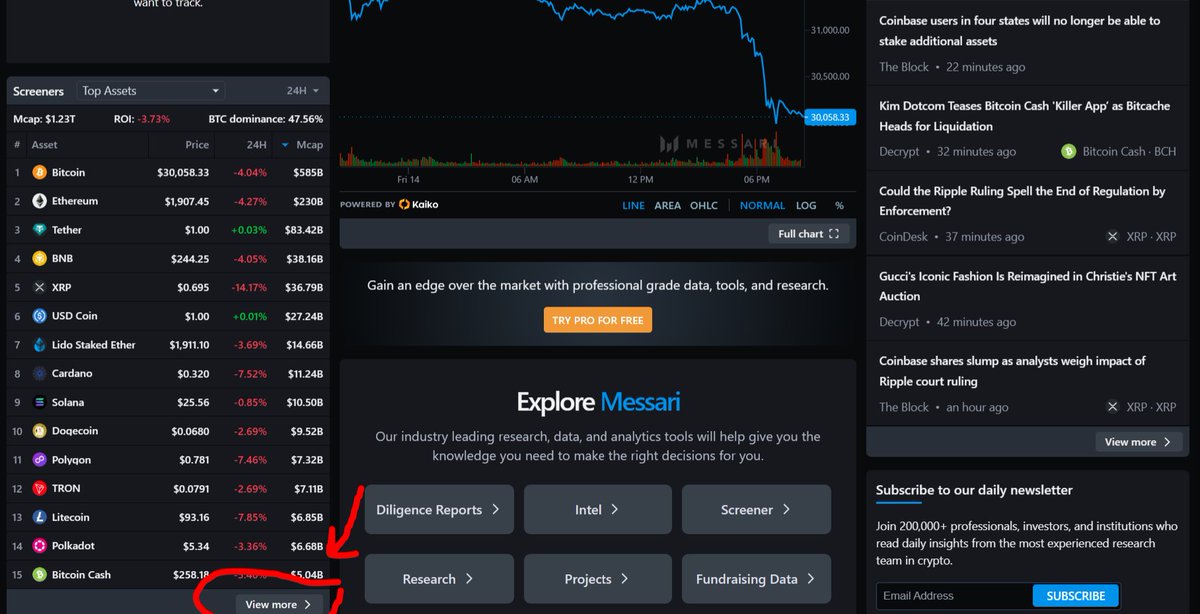
Task: Click the XRP tag icon beside Coinbase shares article
Action: point(1112,407)
